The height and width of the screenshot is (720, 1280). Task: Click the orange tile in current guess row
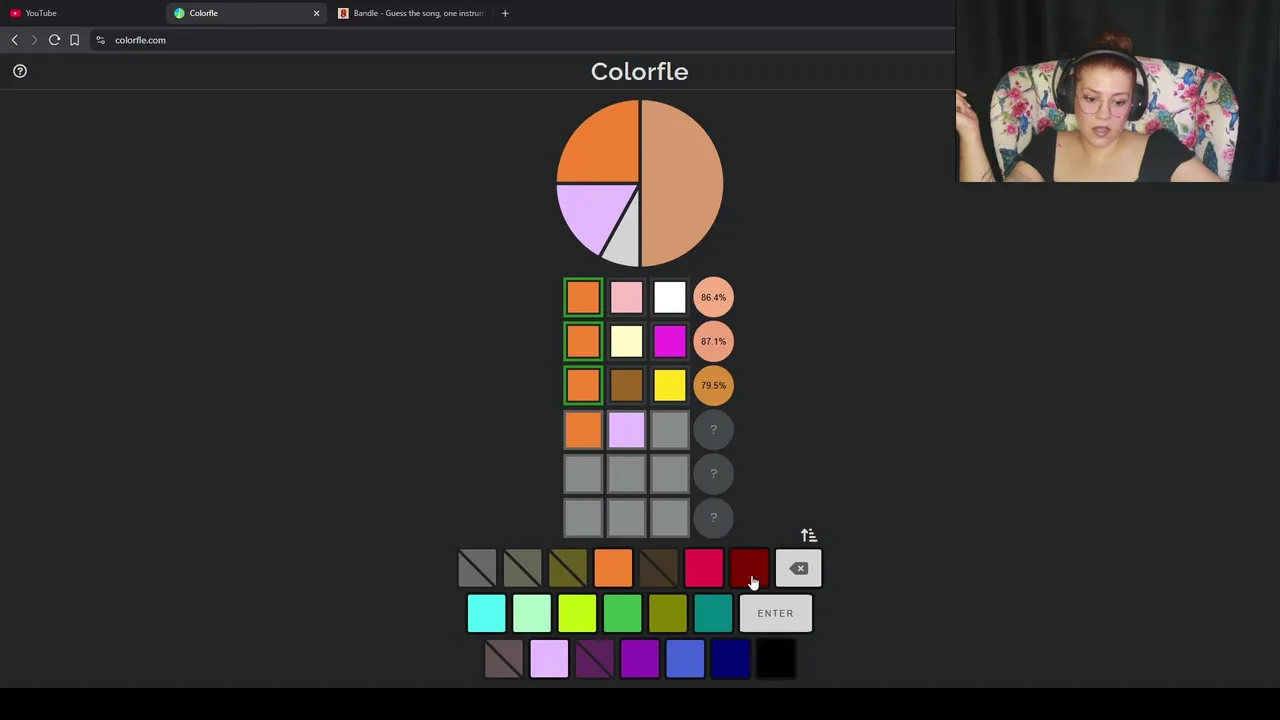(x=583, y=429)
